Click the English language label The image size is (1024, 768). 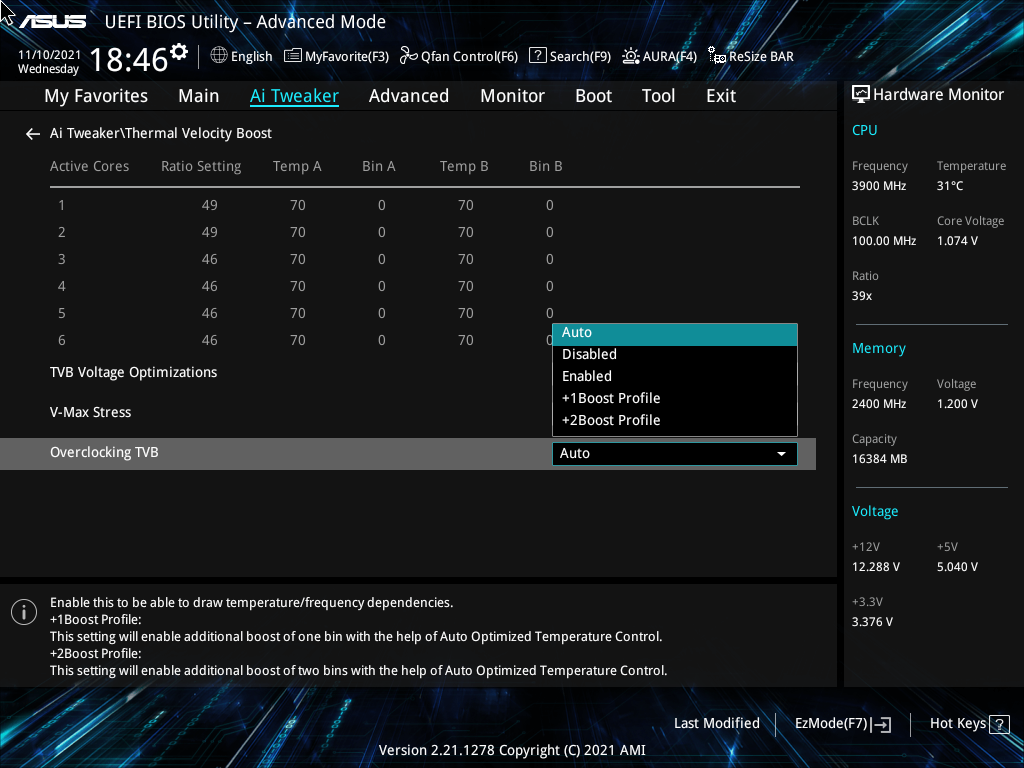coord(251,57)
